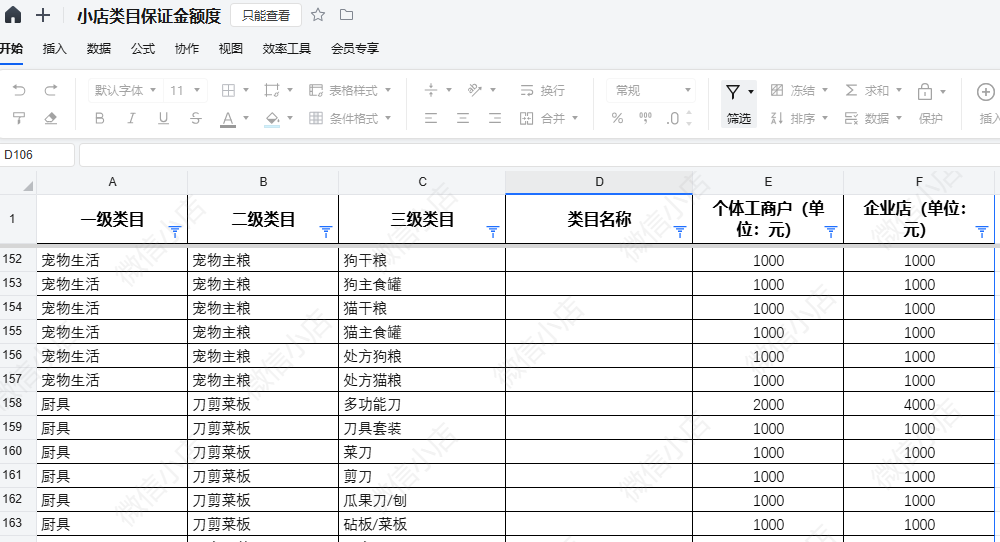Apply the fill color bucket
This screenshot has height=542, width=1000.
click(x=272, y=119)
